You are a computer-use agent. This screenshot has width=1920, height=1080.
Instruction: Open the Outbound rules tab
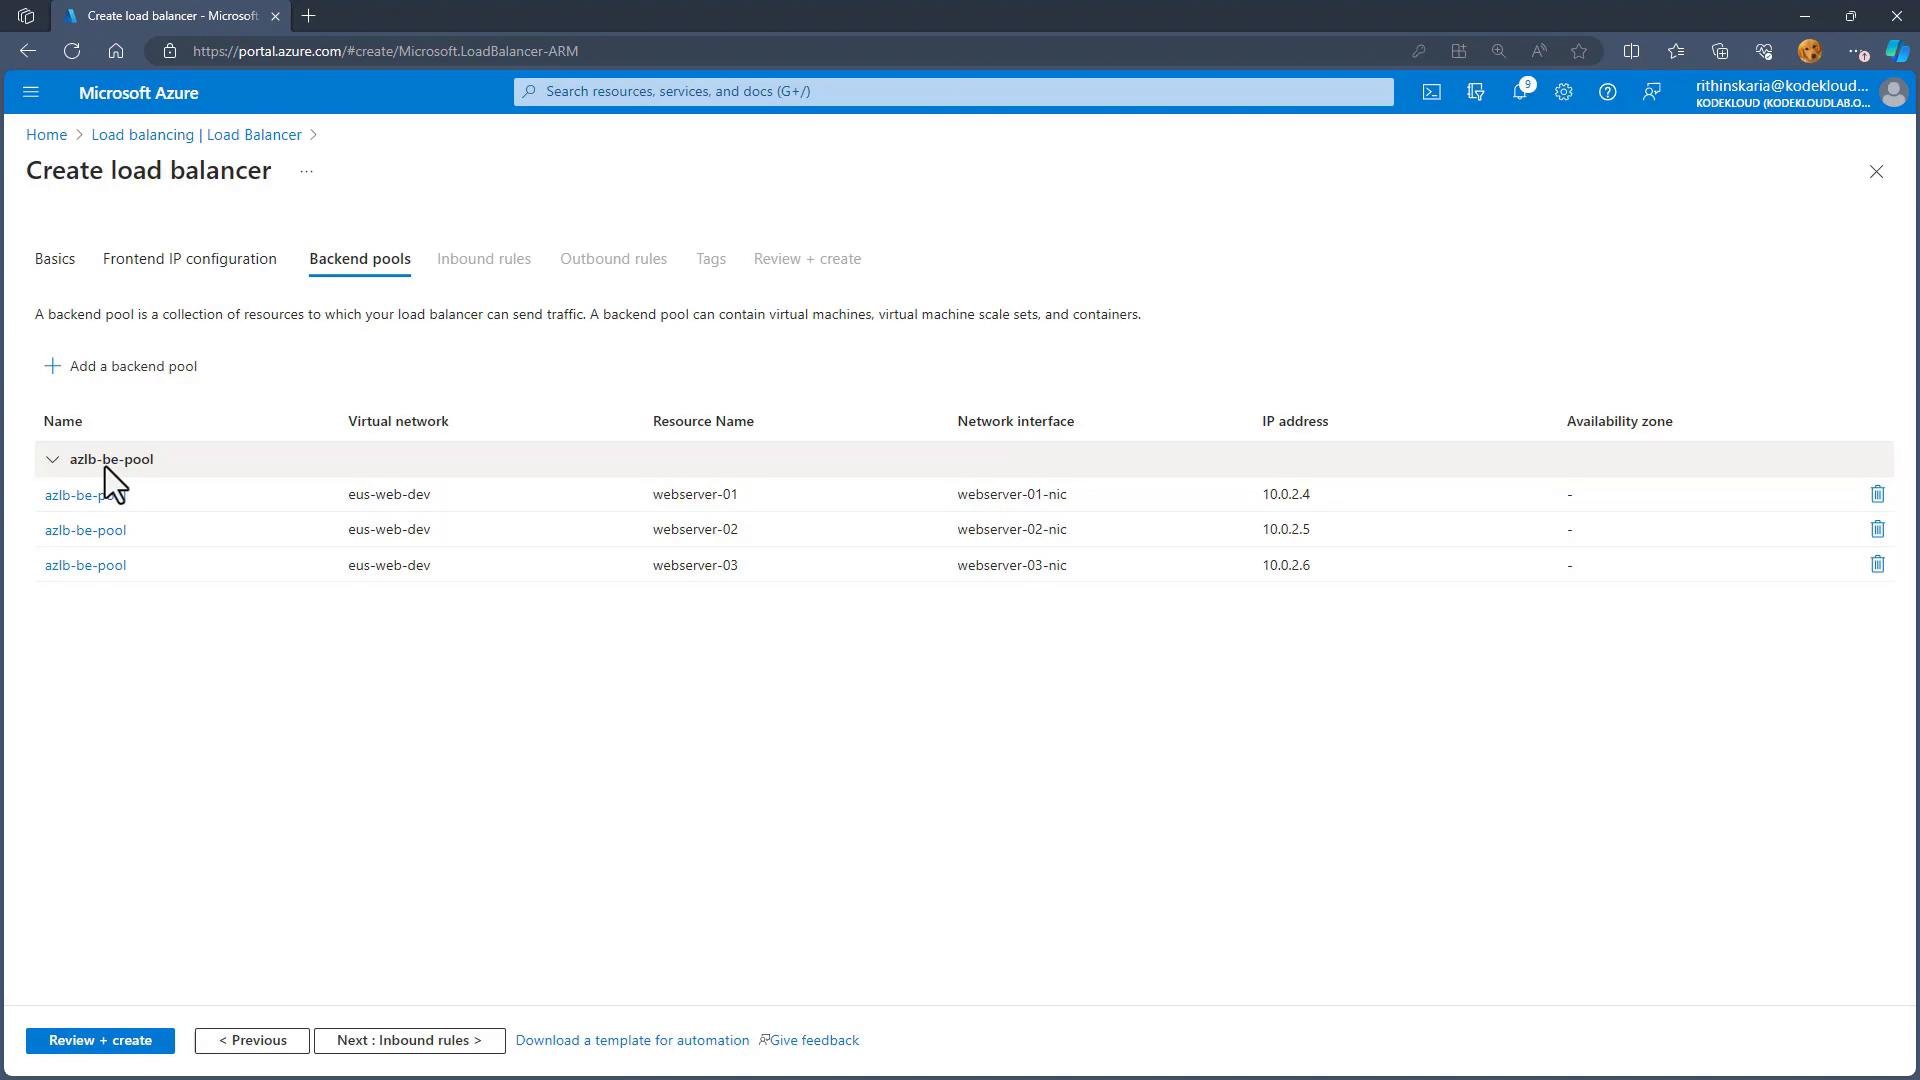click(613, 259)
